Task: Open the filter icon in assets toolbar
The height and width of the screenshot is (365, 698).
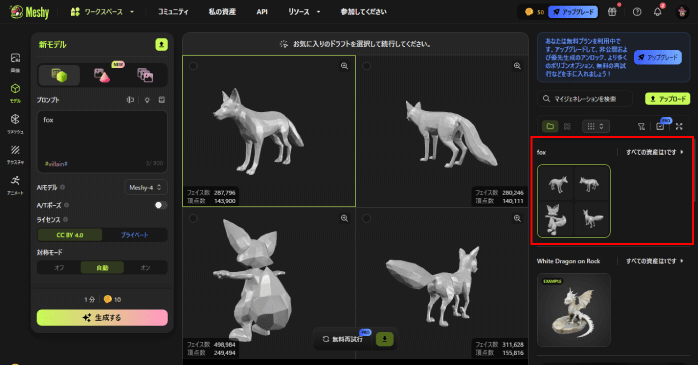Action: pos(641,127)
